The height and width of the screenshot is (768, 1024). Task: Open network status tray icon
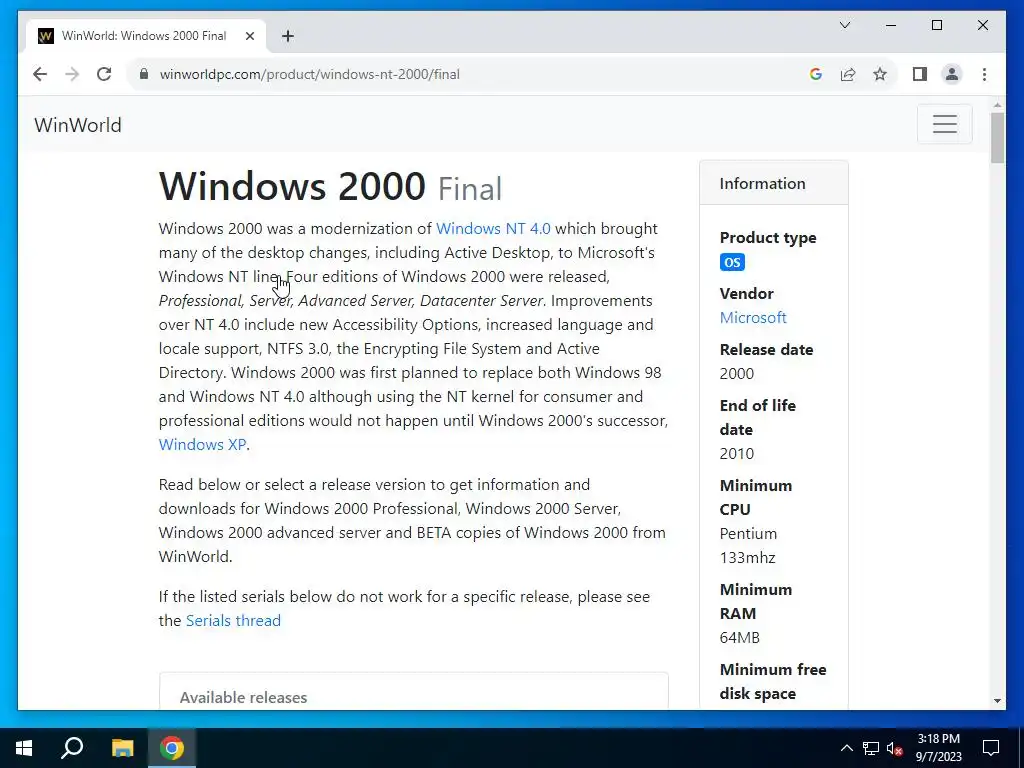coord(871,748)
